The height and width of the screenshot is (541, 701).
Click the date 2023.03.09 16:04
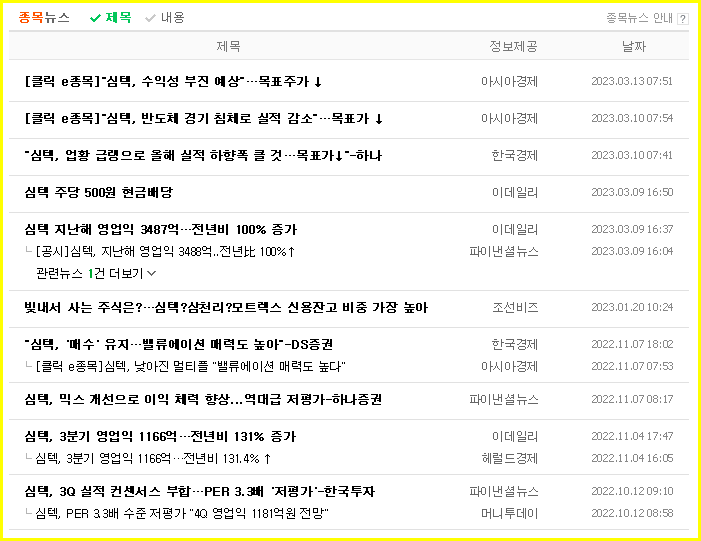pyautogui.click(x=632, y=252)
